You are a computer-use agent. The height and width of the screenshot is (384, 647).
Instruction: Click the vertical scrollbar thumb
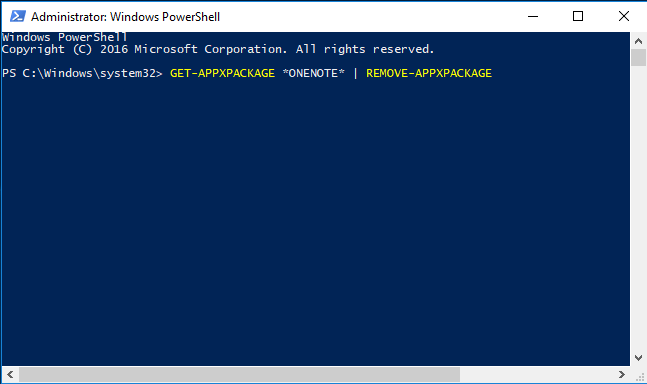click(638, 57)
